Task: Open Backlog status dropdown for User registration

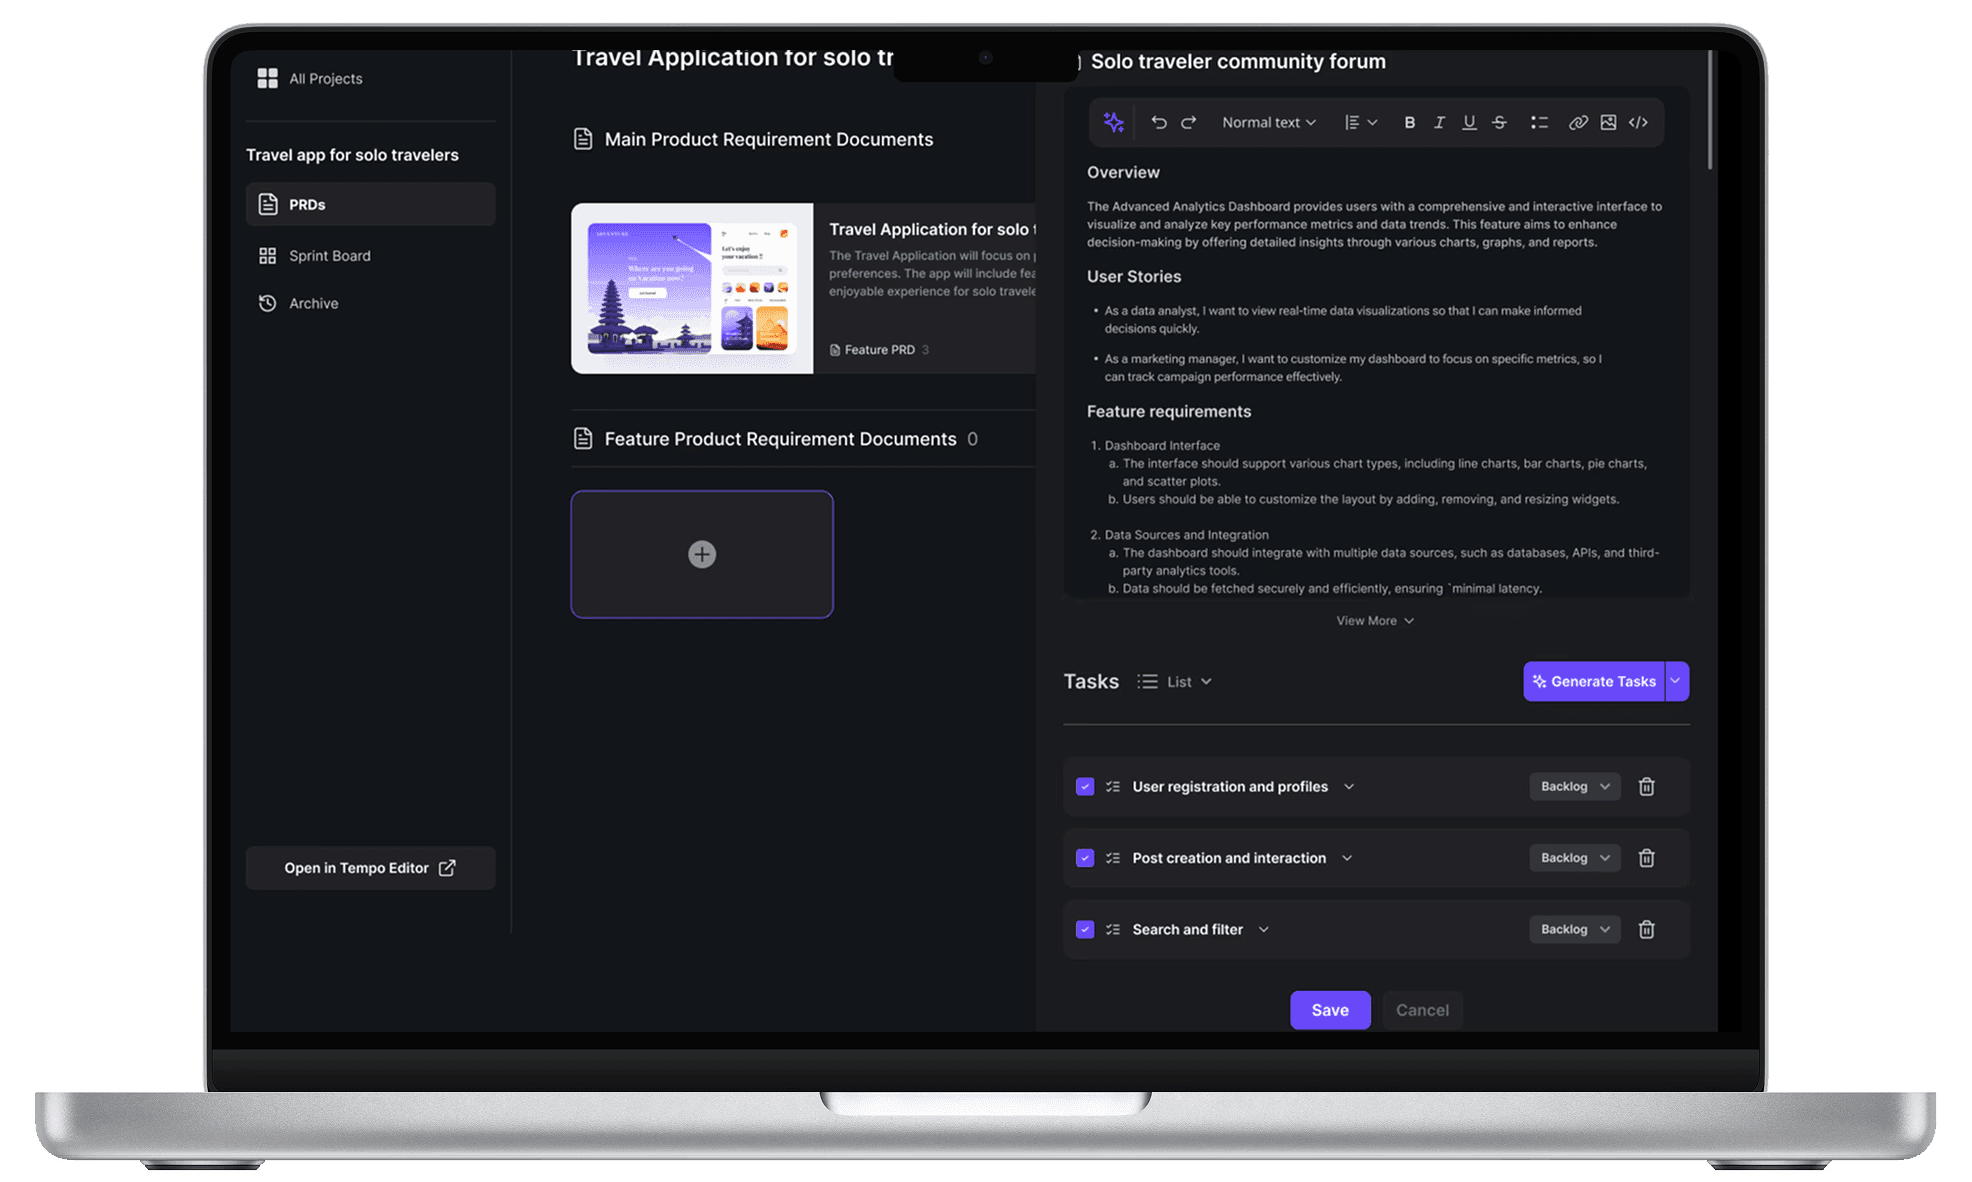Action: coord(1574,786)
